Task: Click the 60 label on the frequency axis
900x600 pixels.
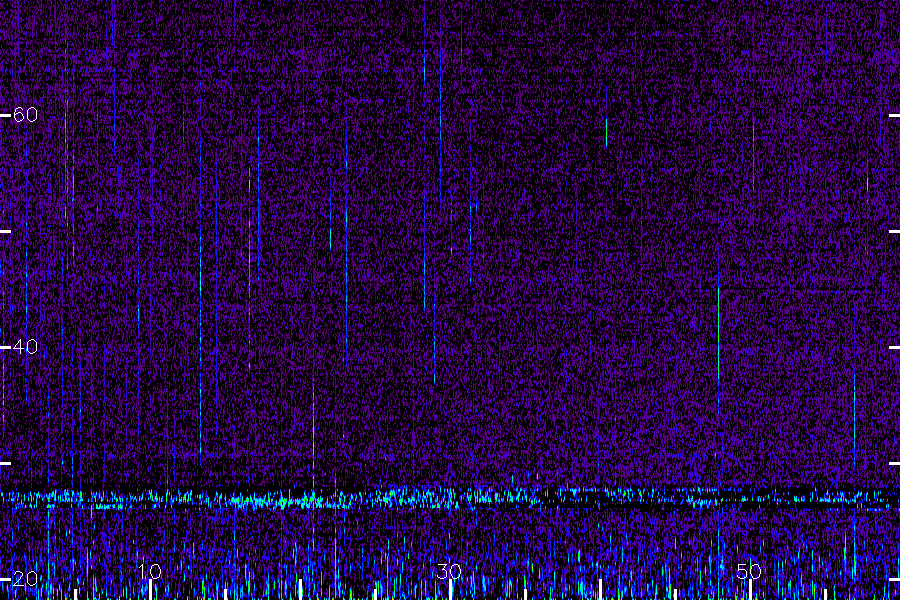Action: coord(25,115)
